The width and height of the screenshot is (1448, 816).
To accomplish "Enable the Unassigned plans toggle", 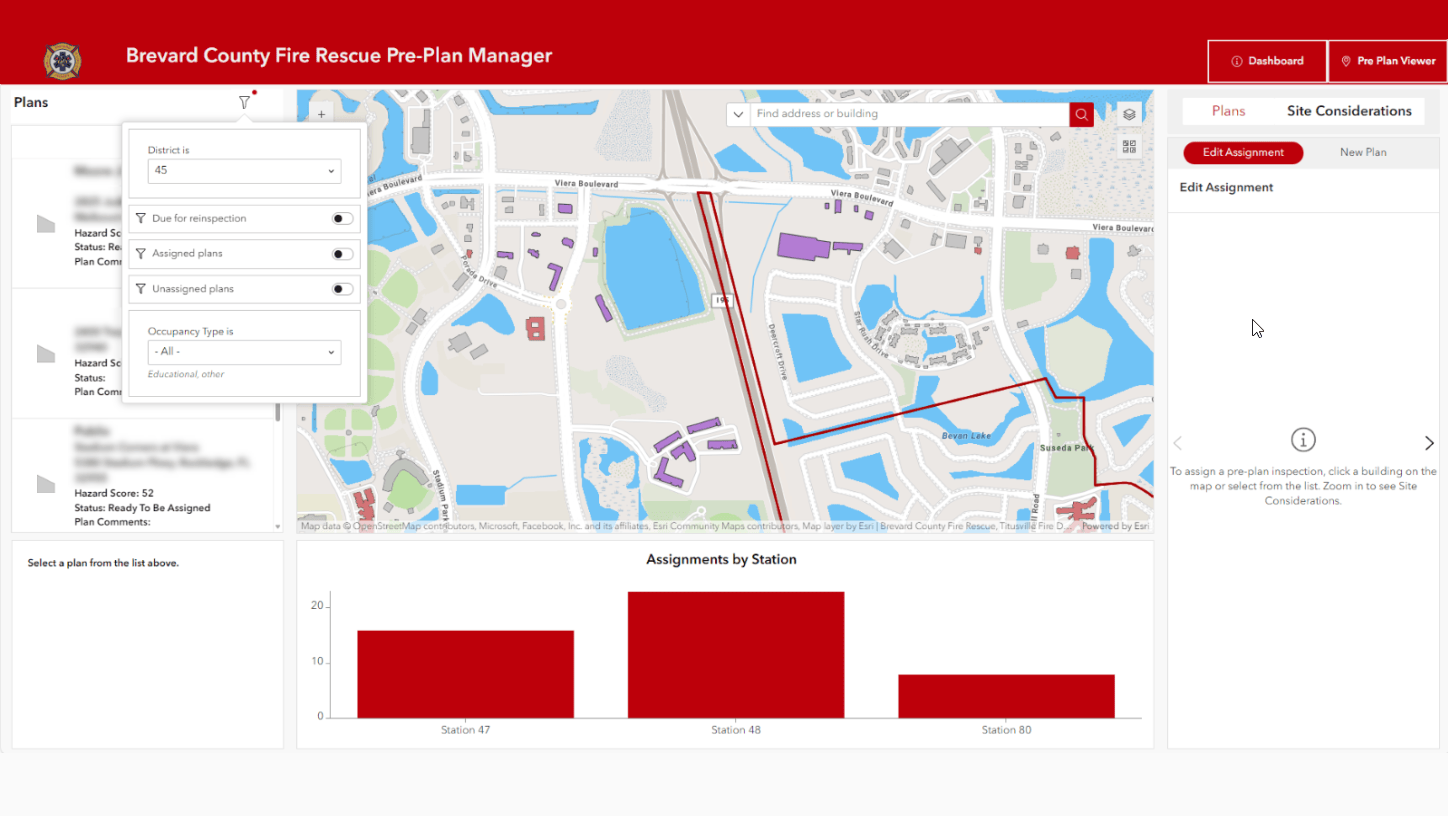I will point(343,288).
